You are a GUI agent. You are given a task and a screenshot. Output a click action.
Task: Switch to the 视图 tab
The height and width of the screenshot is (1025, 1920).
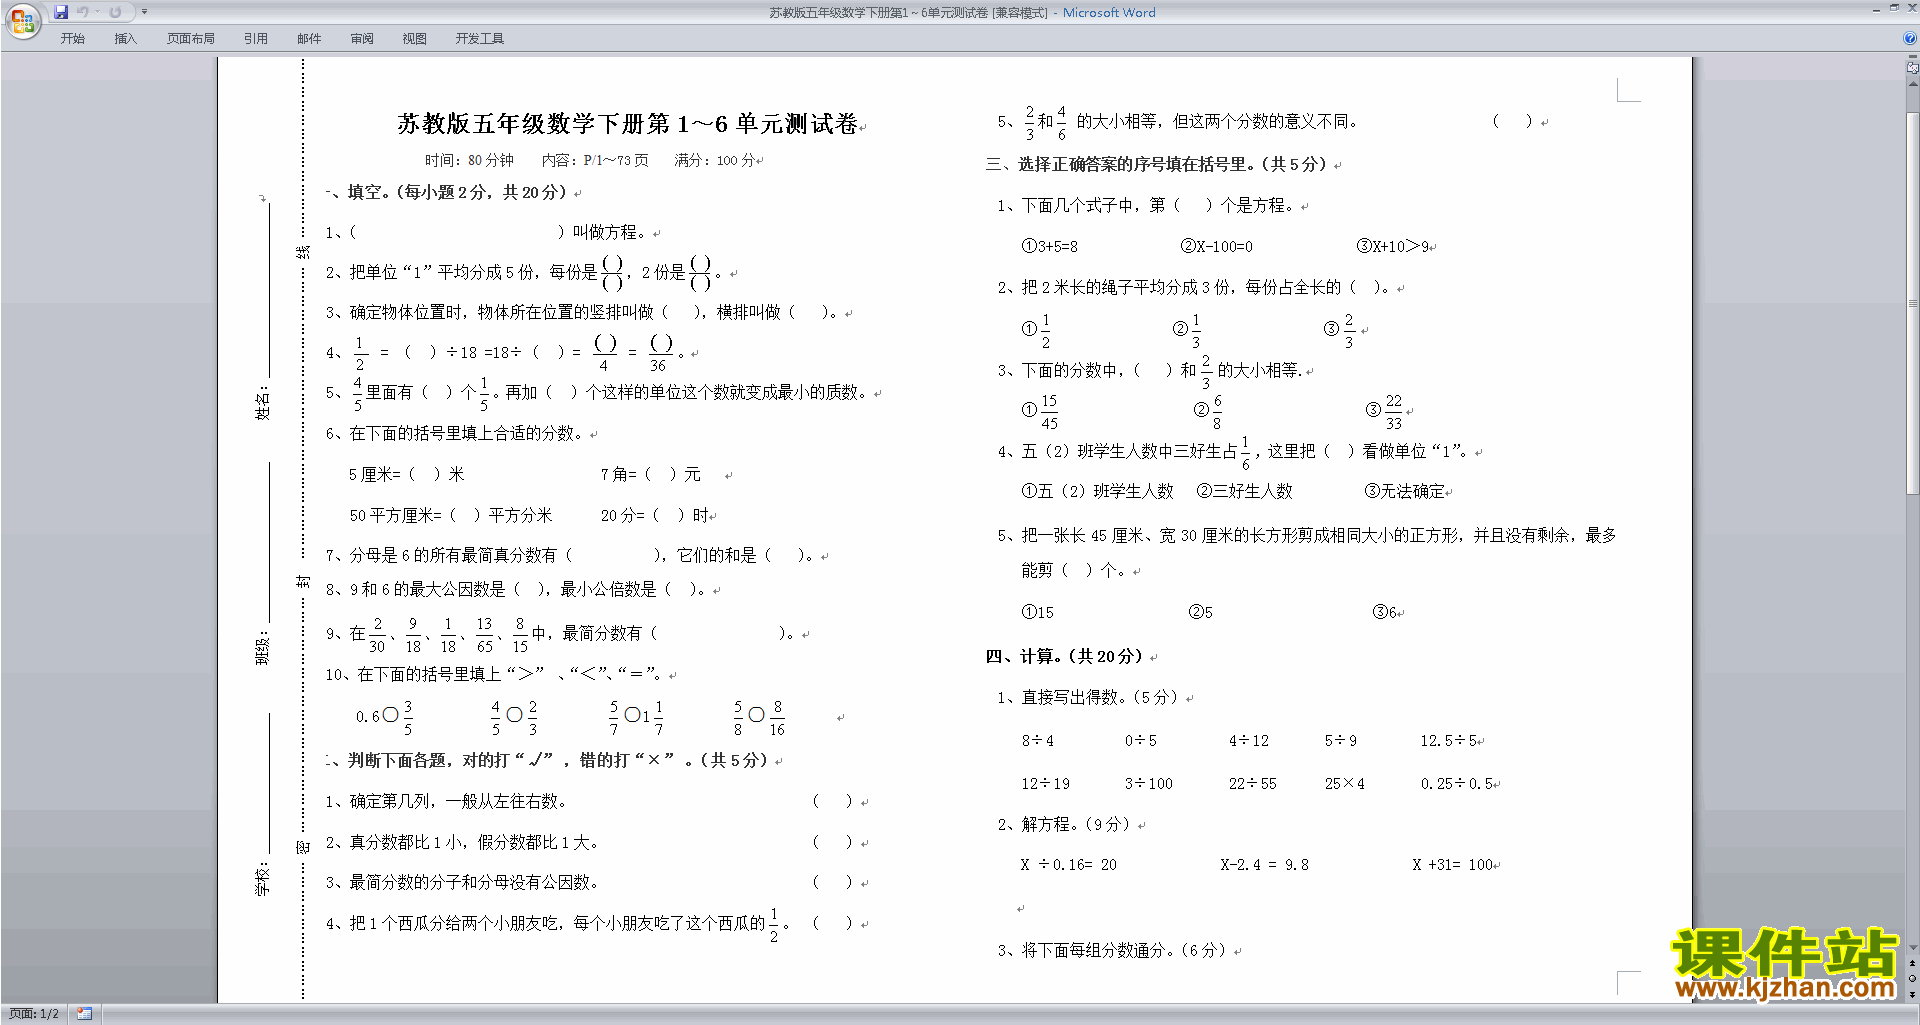pos(415,39)
